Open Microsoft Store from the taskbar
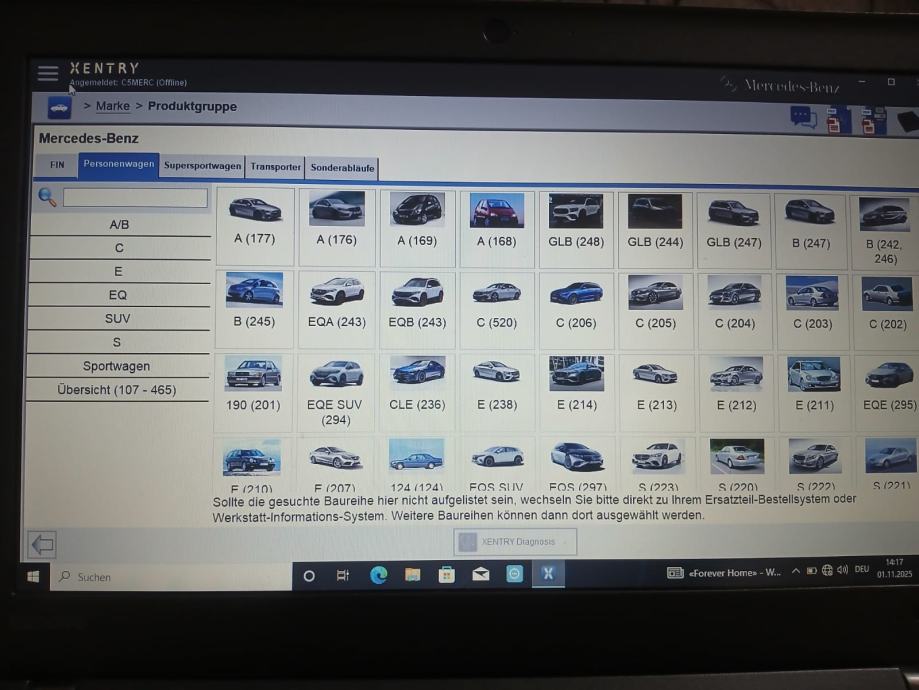This screenshot has height=690, width=919. pyautogui.click(x=447, y=575)
